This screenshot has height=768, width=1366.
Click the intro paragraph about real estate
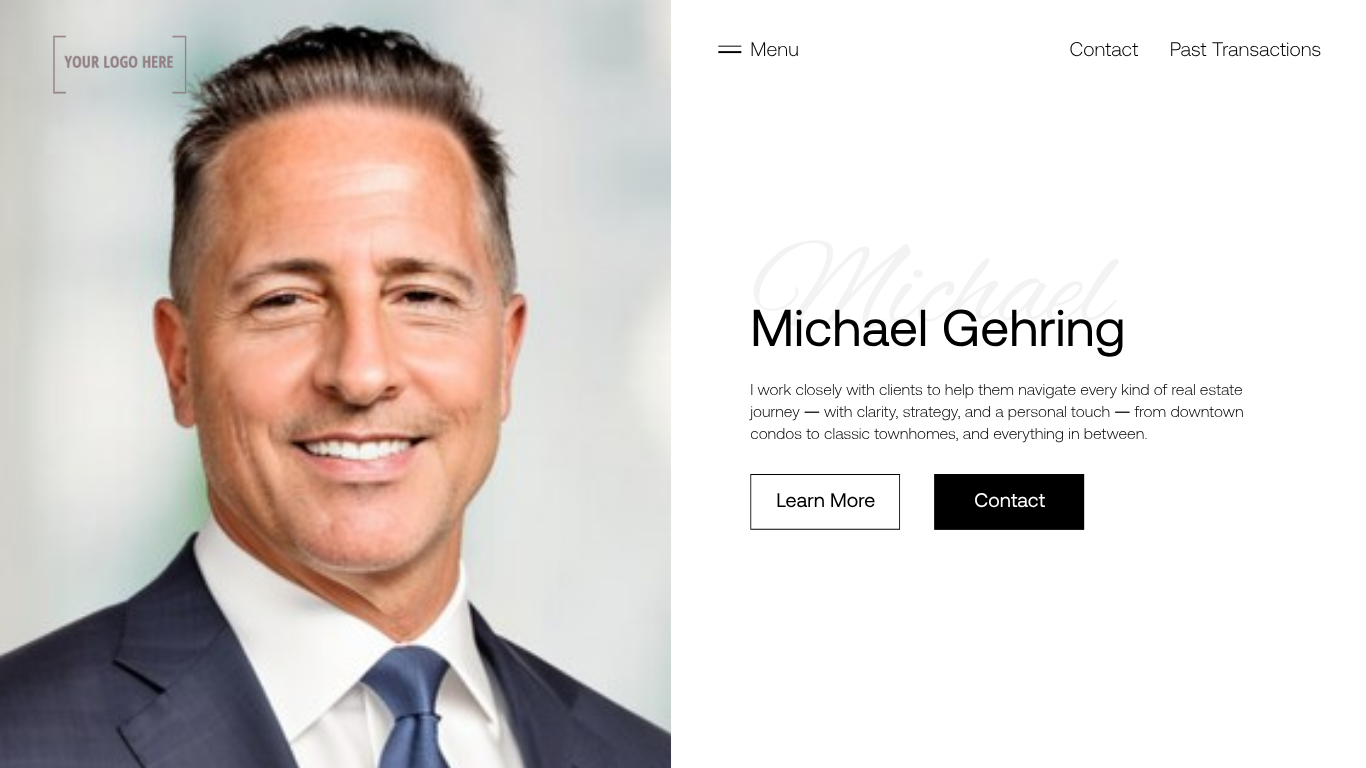coord(997,412)
